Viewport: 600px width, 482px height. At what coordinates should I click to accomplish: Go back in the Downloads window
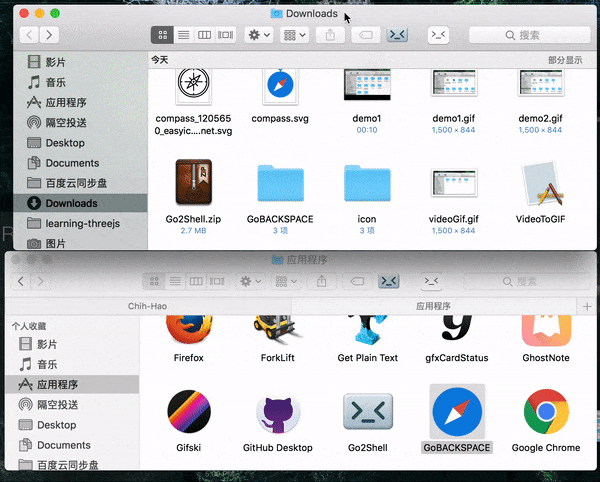pos(29,35)
